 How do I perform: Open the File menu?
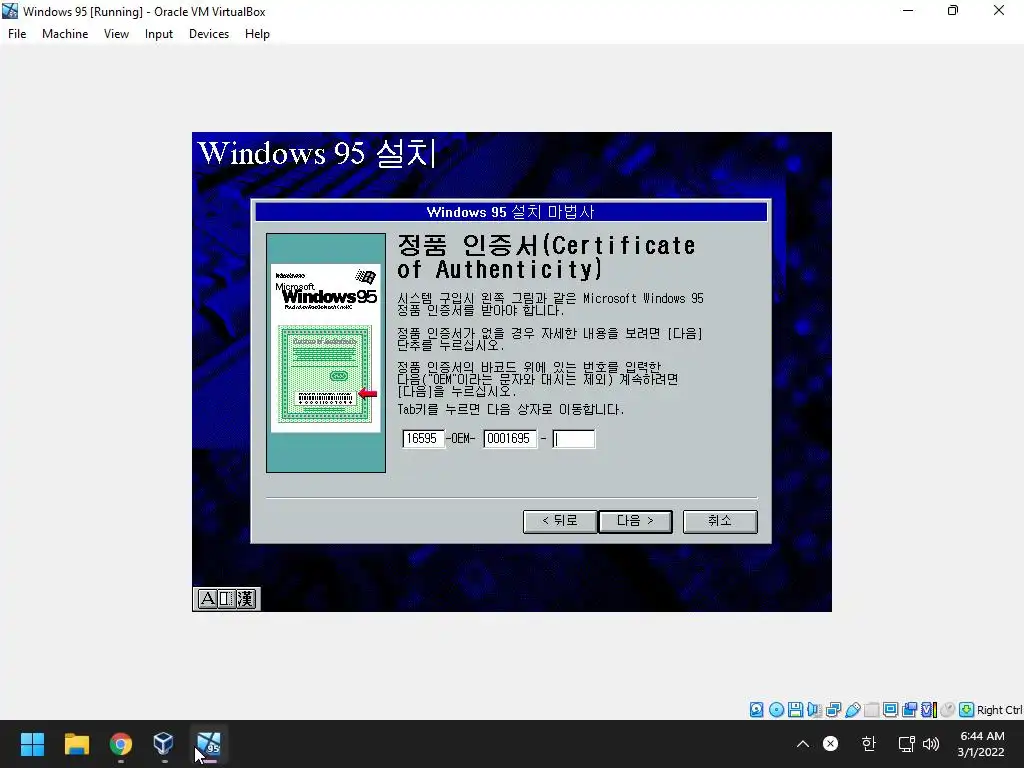tap(17, 34)
